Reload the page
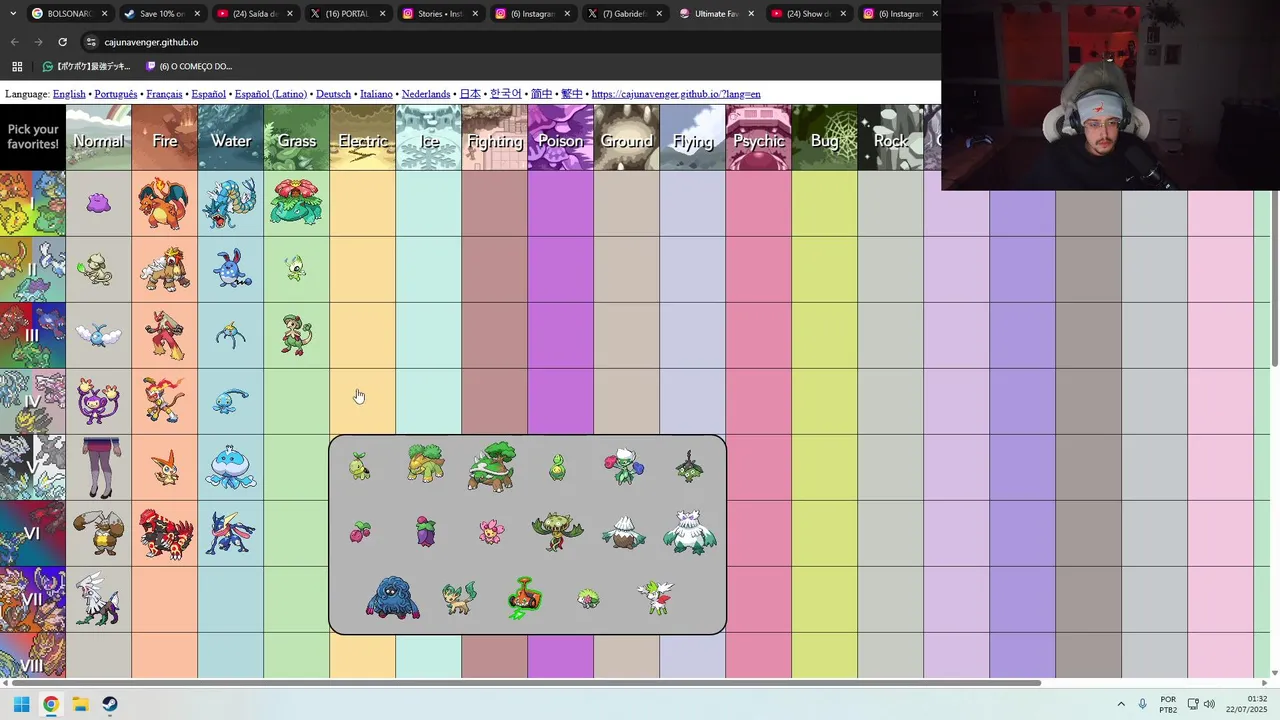Screen dimensions: 1280x720 click(x=62, y=42)
